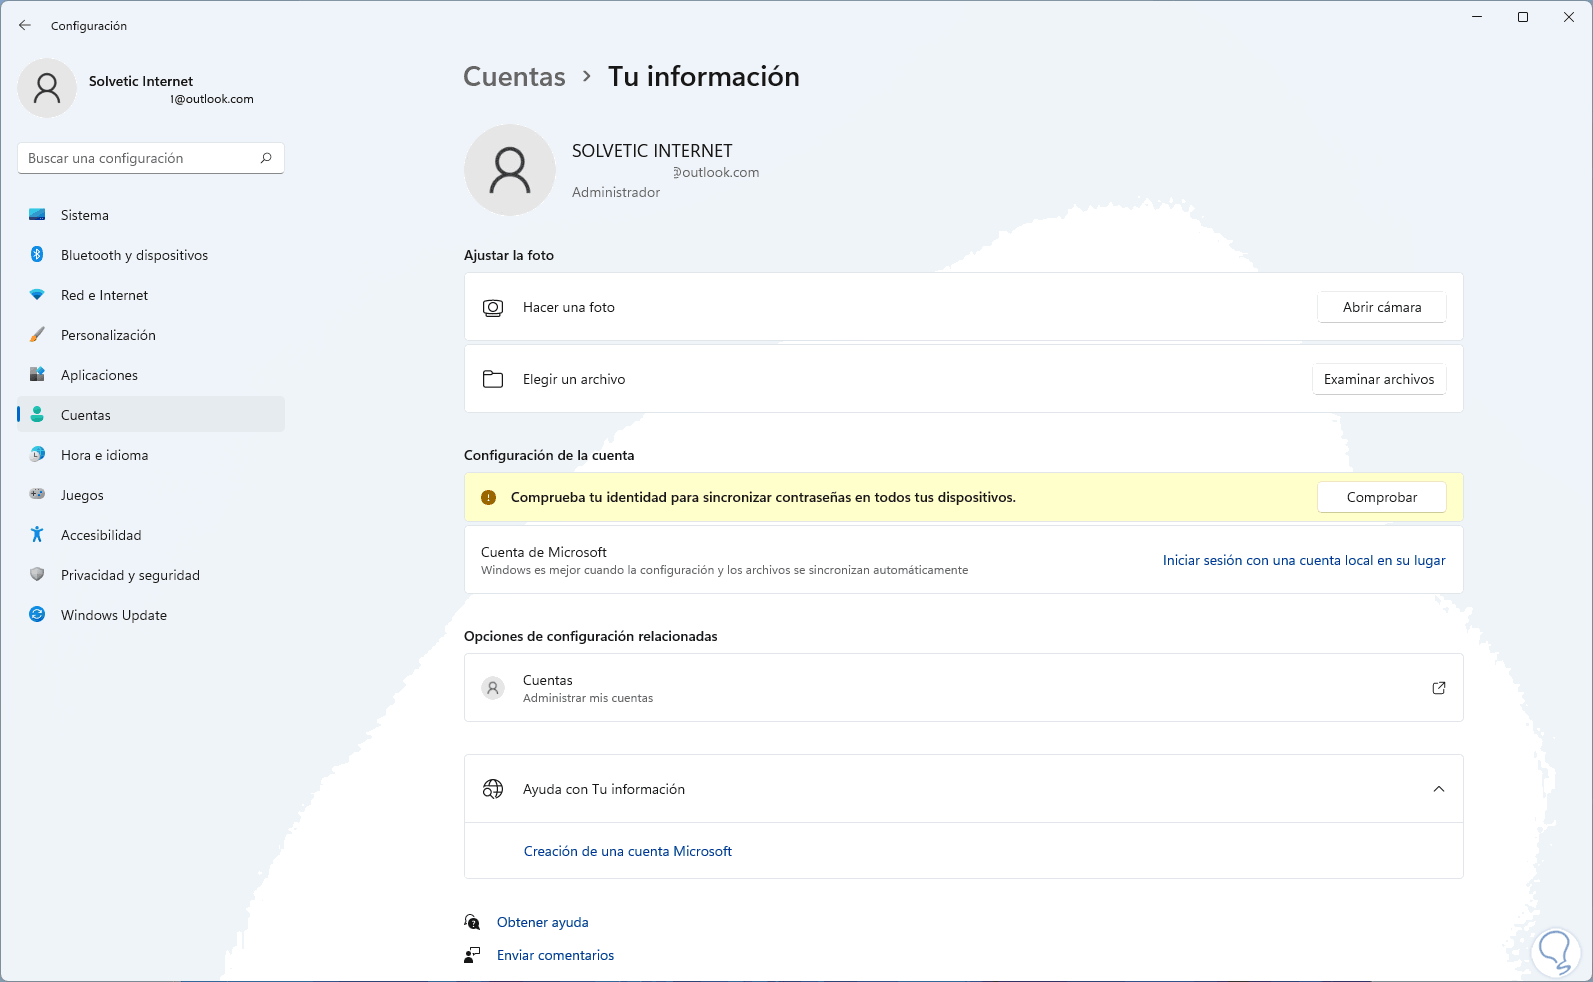Maximize the Configuración window
This screenshot has width=1593, height=982.
[1523, 17]
